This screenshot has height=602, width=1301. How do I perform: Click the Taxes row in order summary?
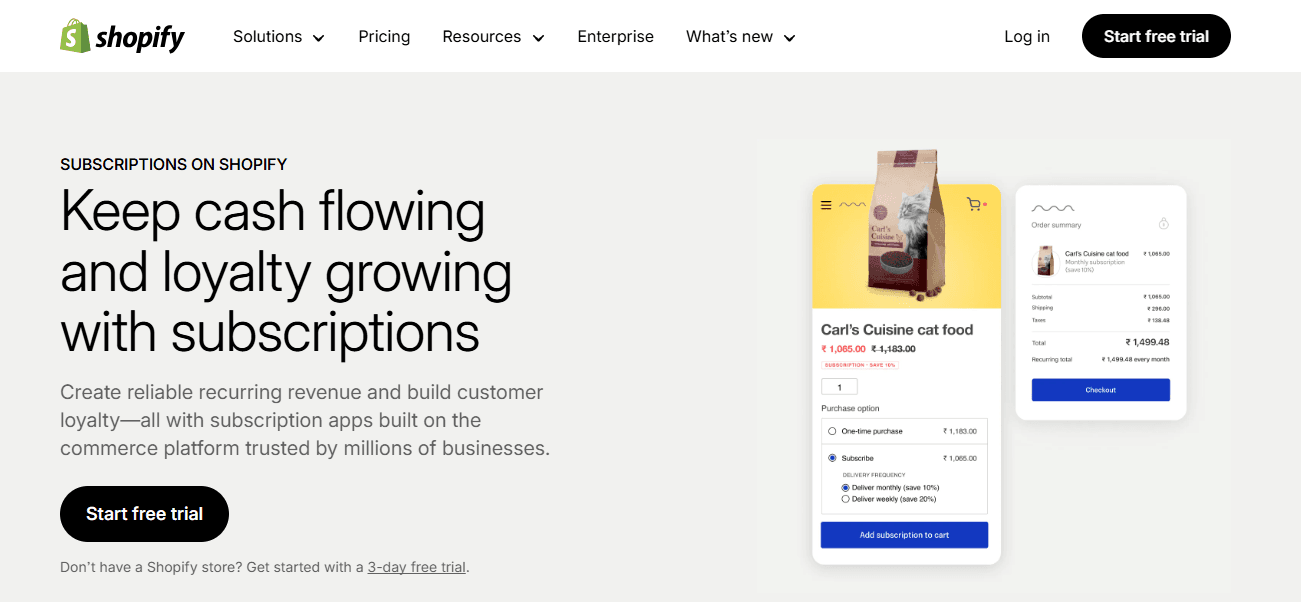pos(1100,320)
